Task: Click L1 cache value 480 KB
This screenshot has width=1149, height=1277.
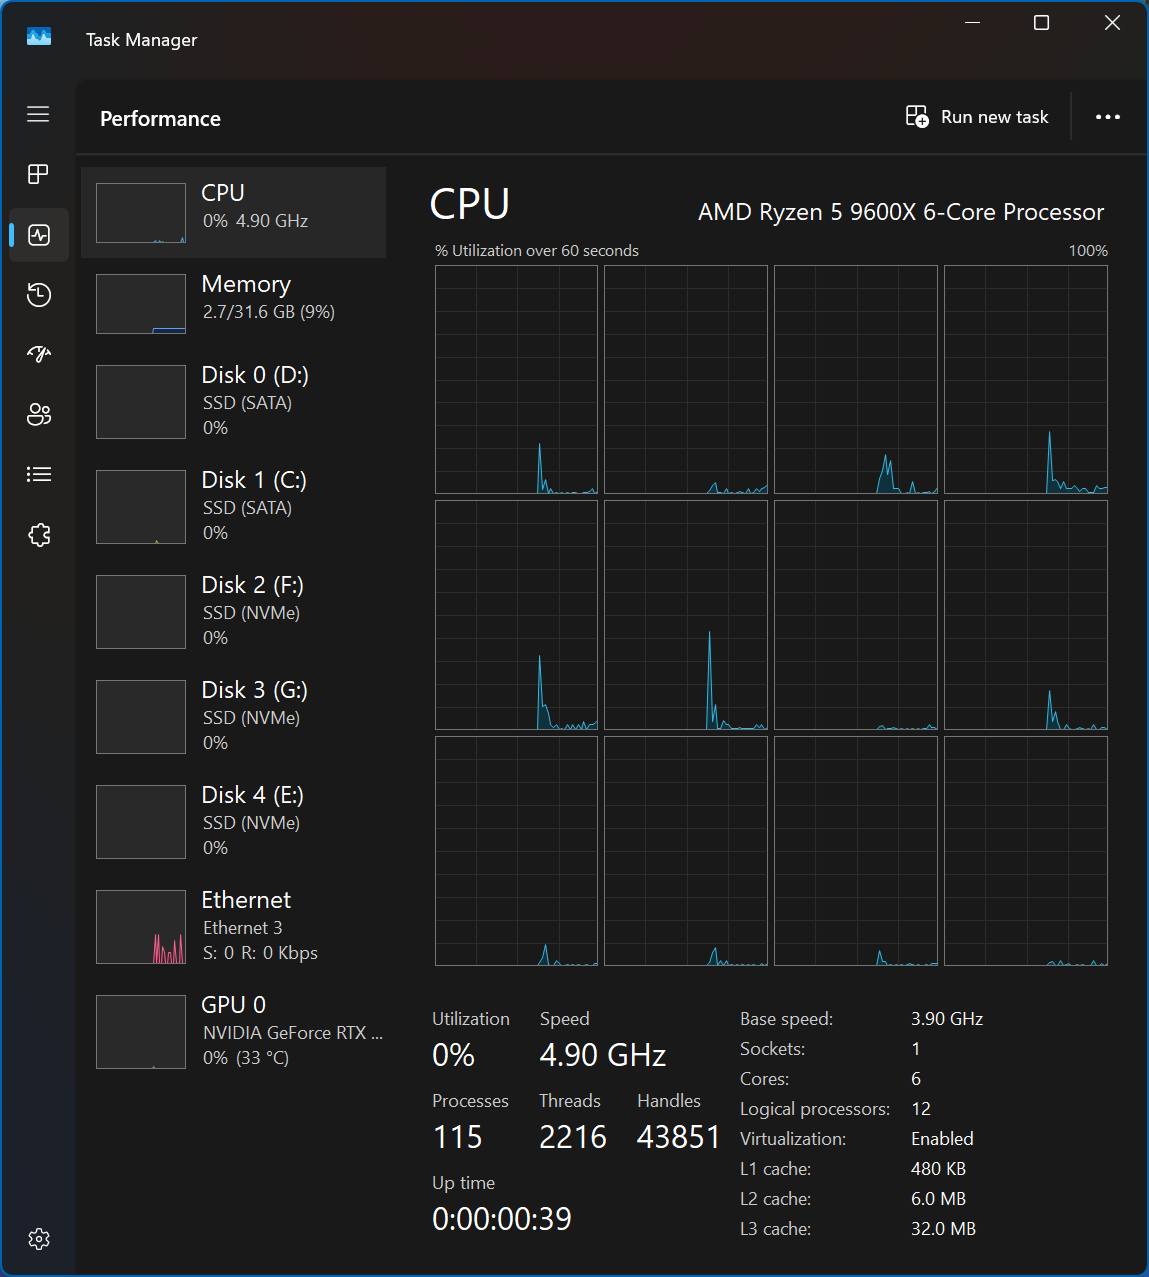Action: 938,1169
